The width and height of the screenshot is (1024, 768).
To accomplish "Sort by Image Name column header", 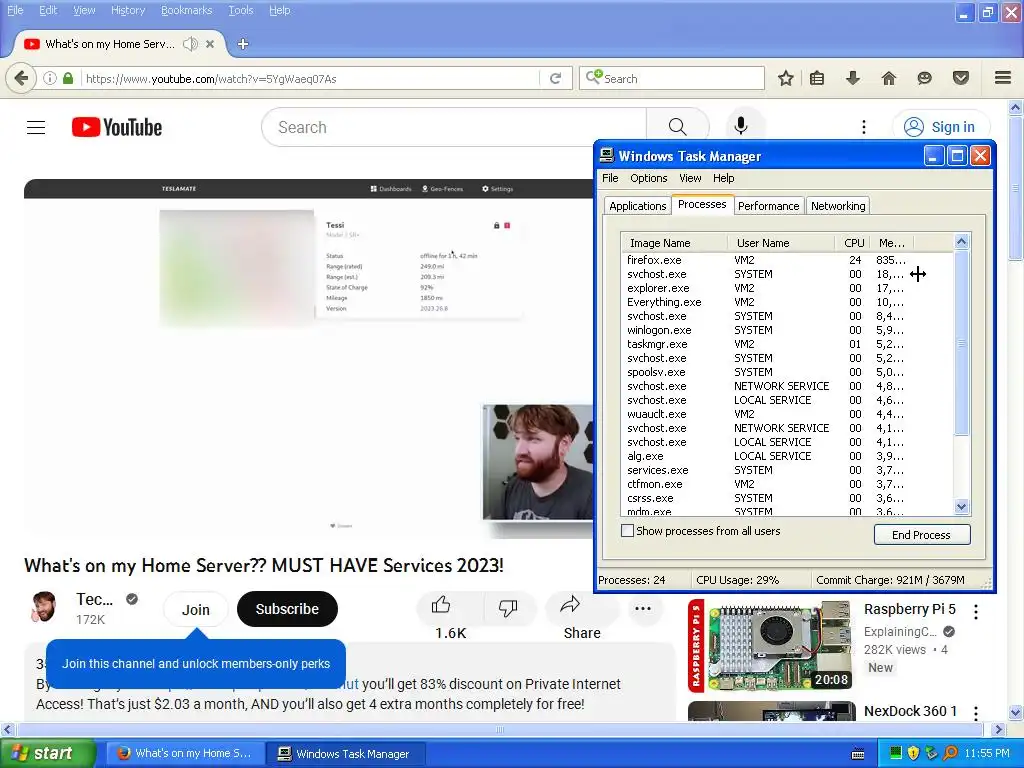I will pyautogui.click(x=675, y=243).
